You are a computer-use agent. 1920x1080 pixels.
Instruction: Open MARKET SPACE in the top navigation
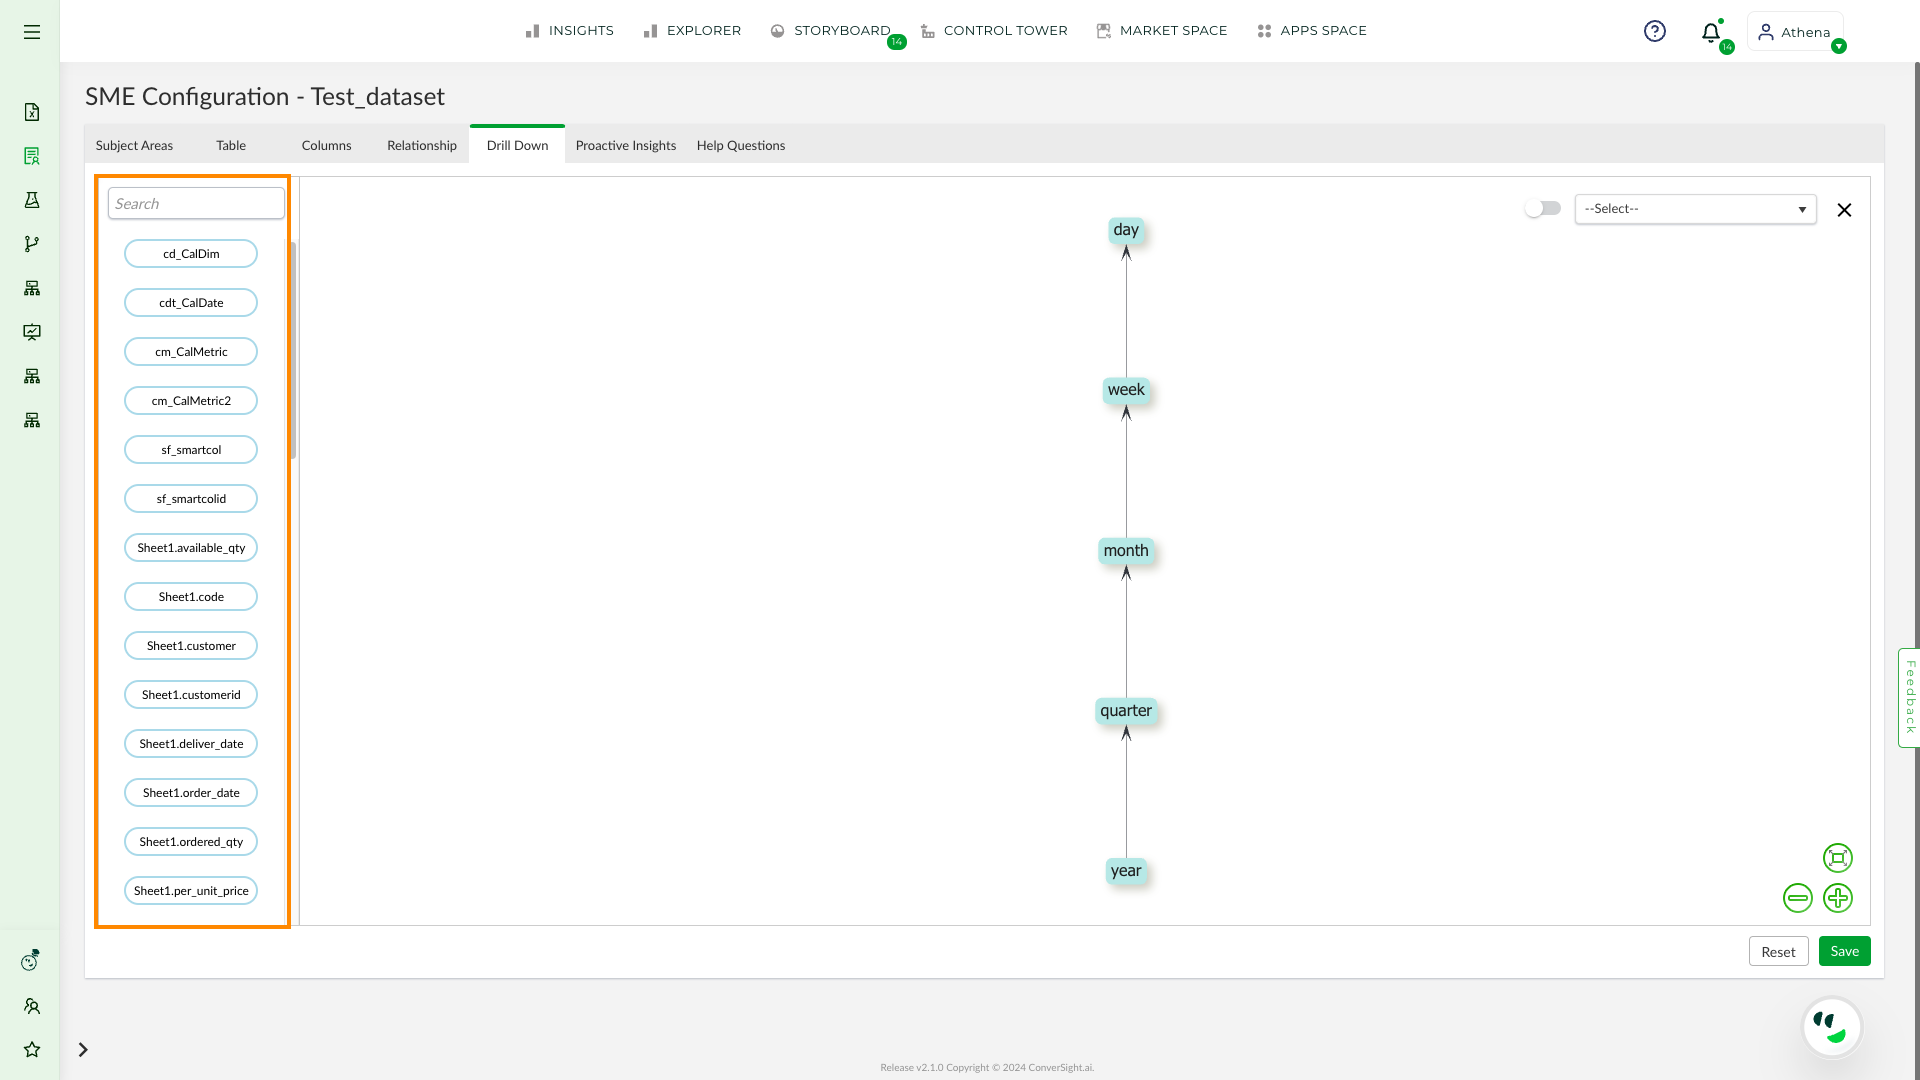point(1162,31)
